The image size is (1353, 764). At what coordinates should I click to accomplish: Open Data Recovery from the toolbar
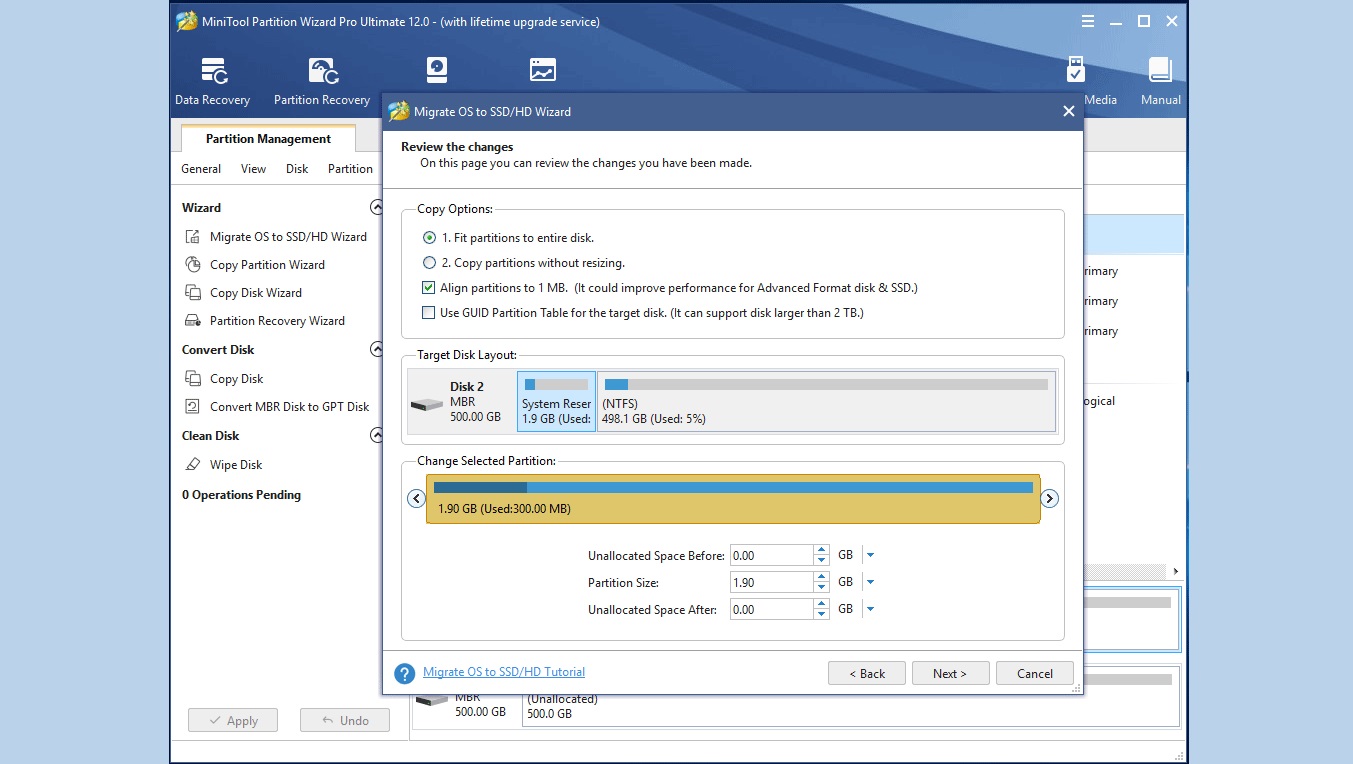coord(212,81)
